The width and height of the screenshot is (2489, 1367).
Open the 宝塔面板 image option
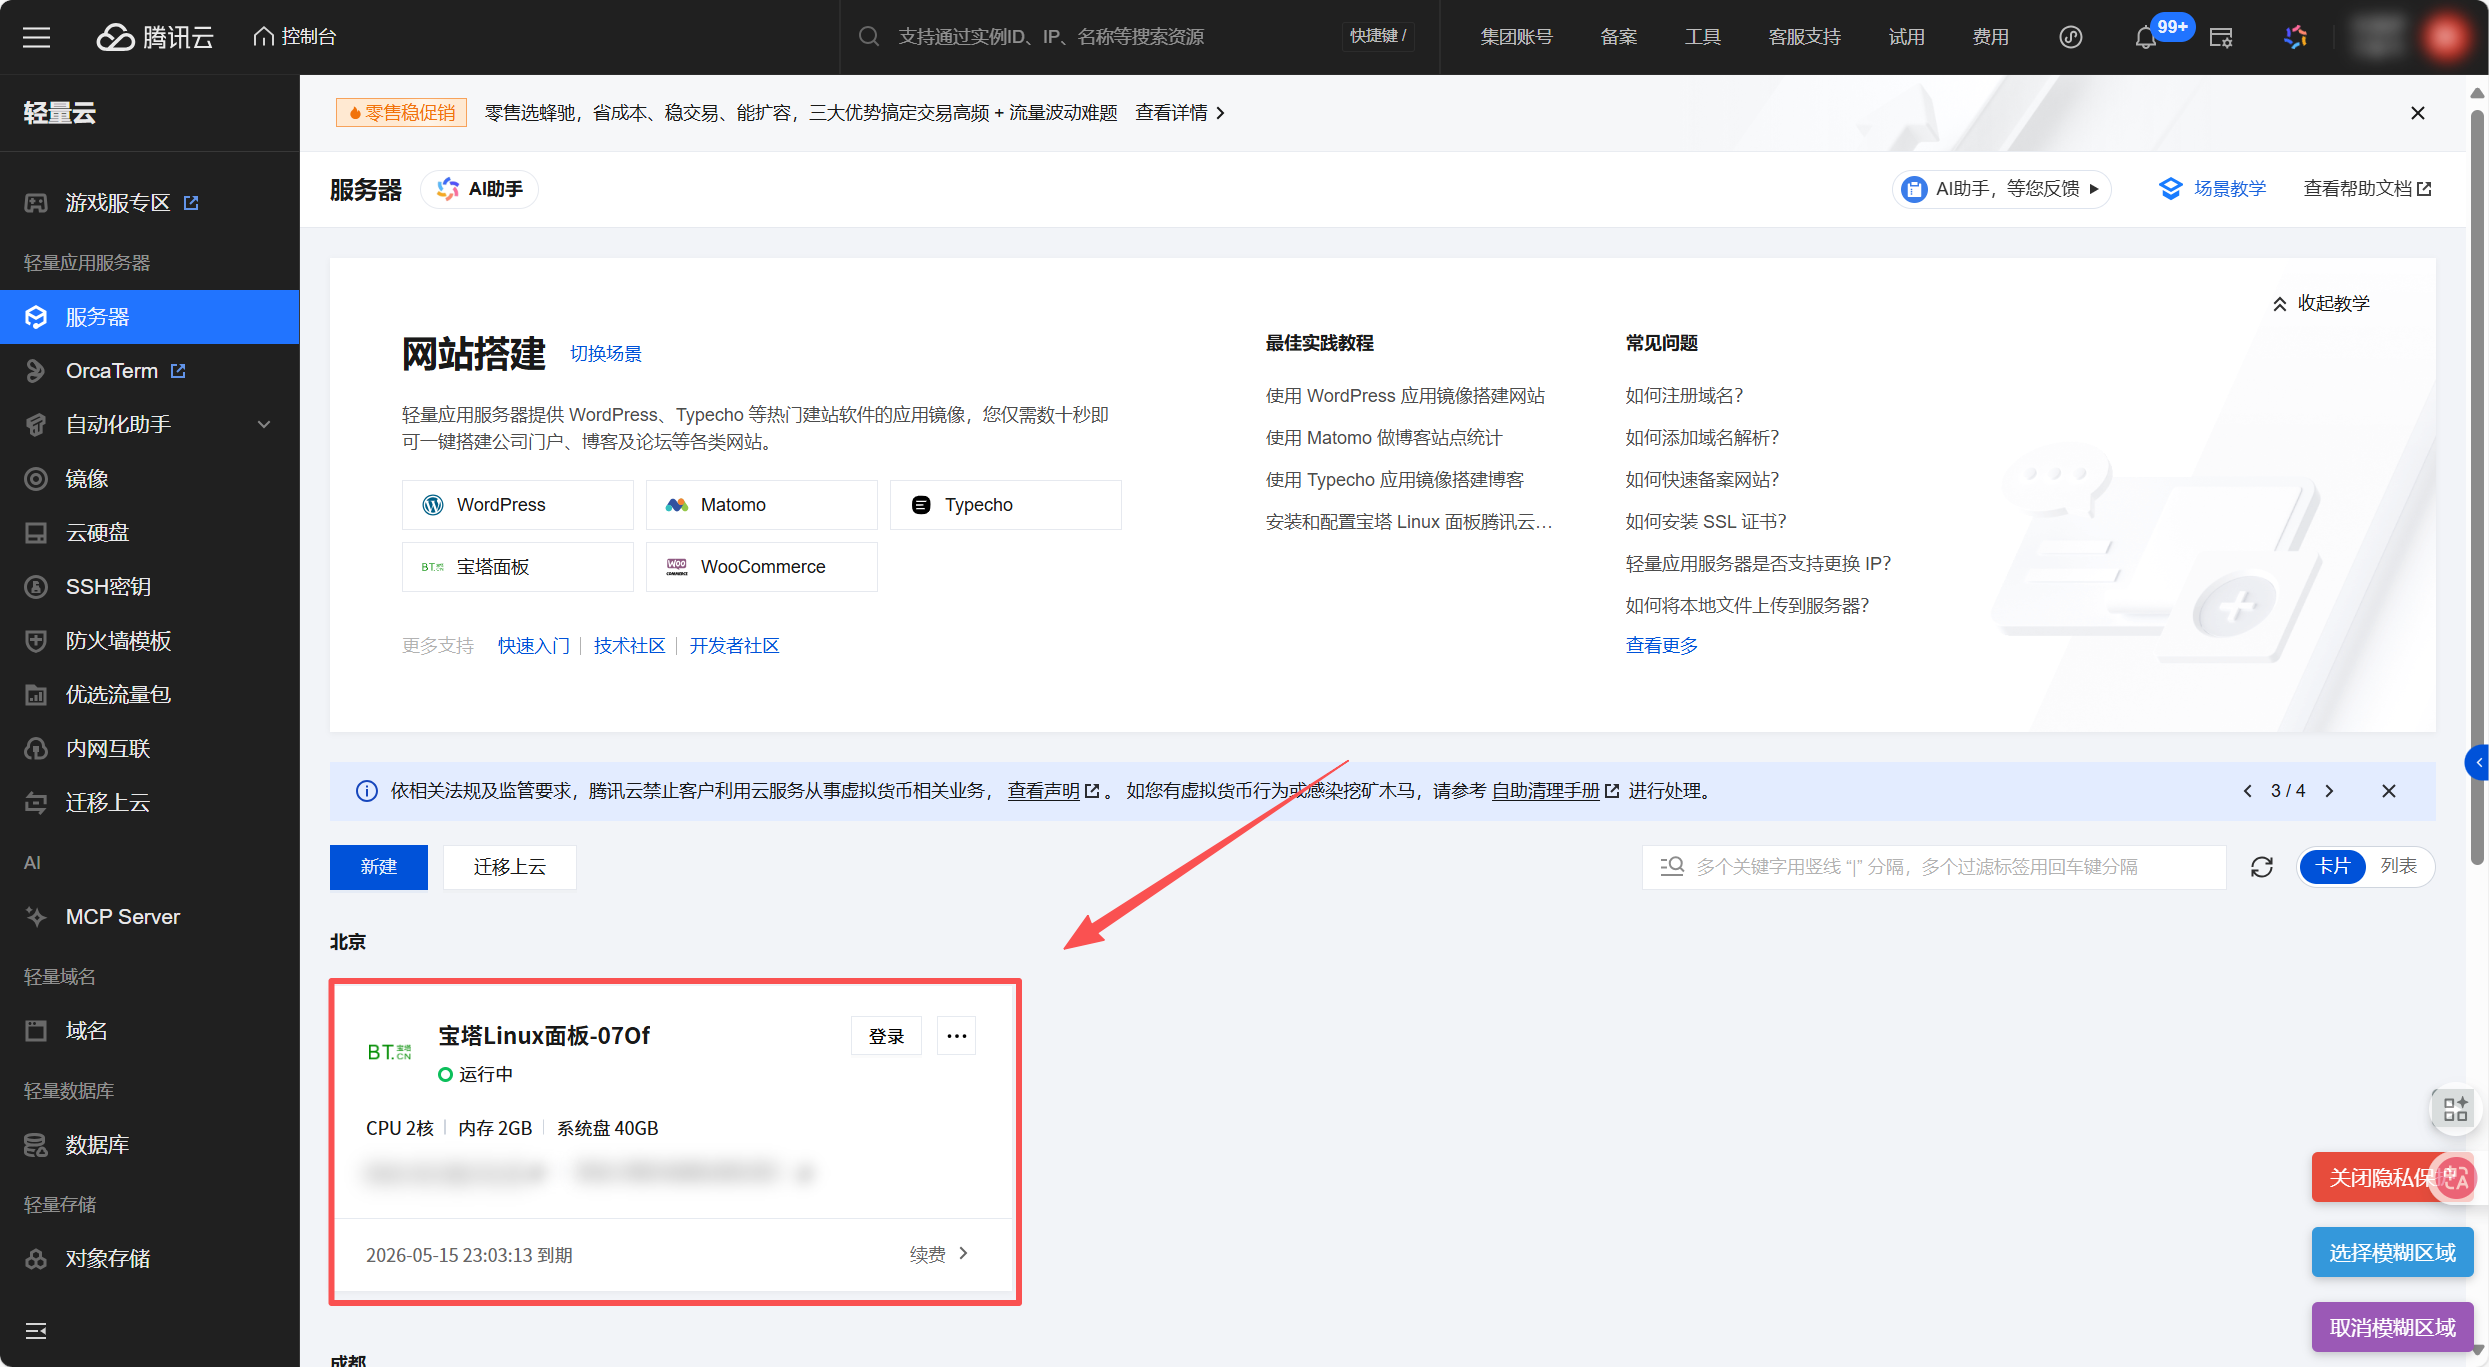click(x=517, y=567)
